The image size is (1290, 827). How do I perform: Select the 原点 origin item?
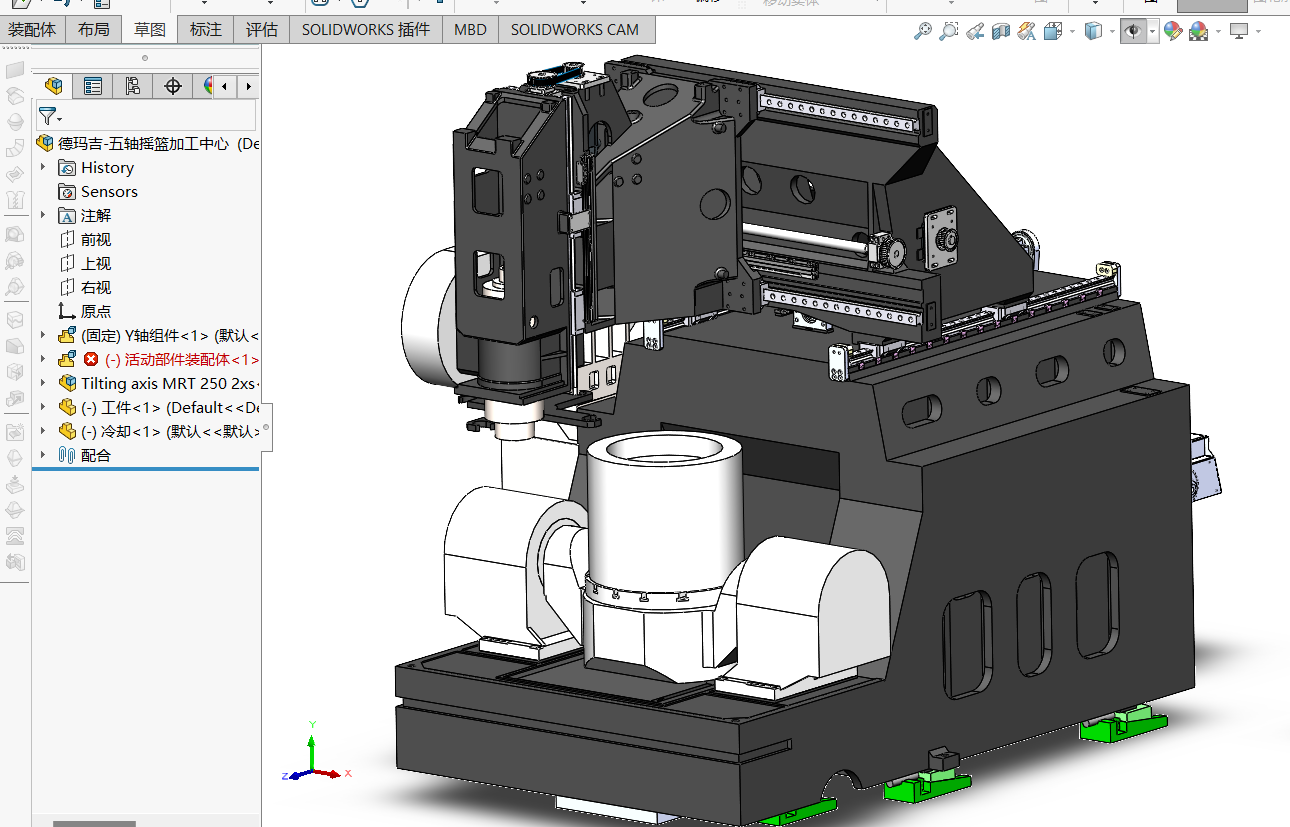point(96,312)
